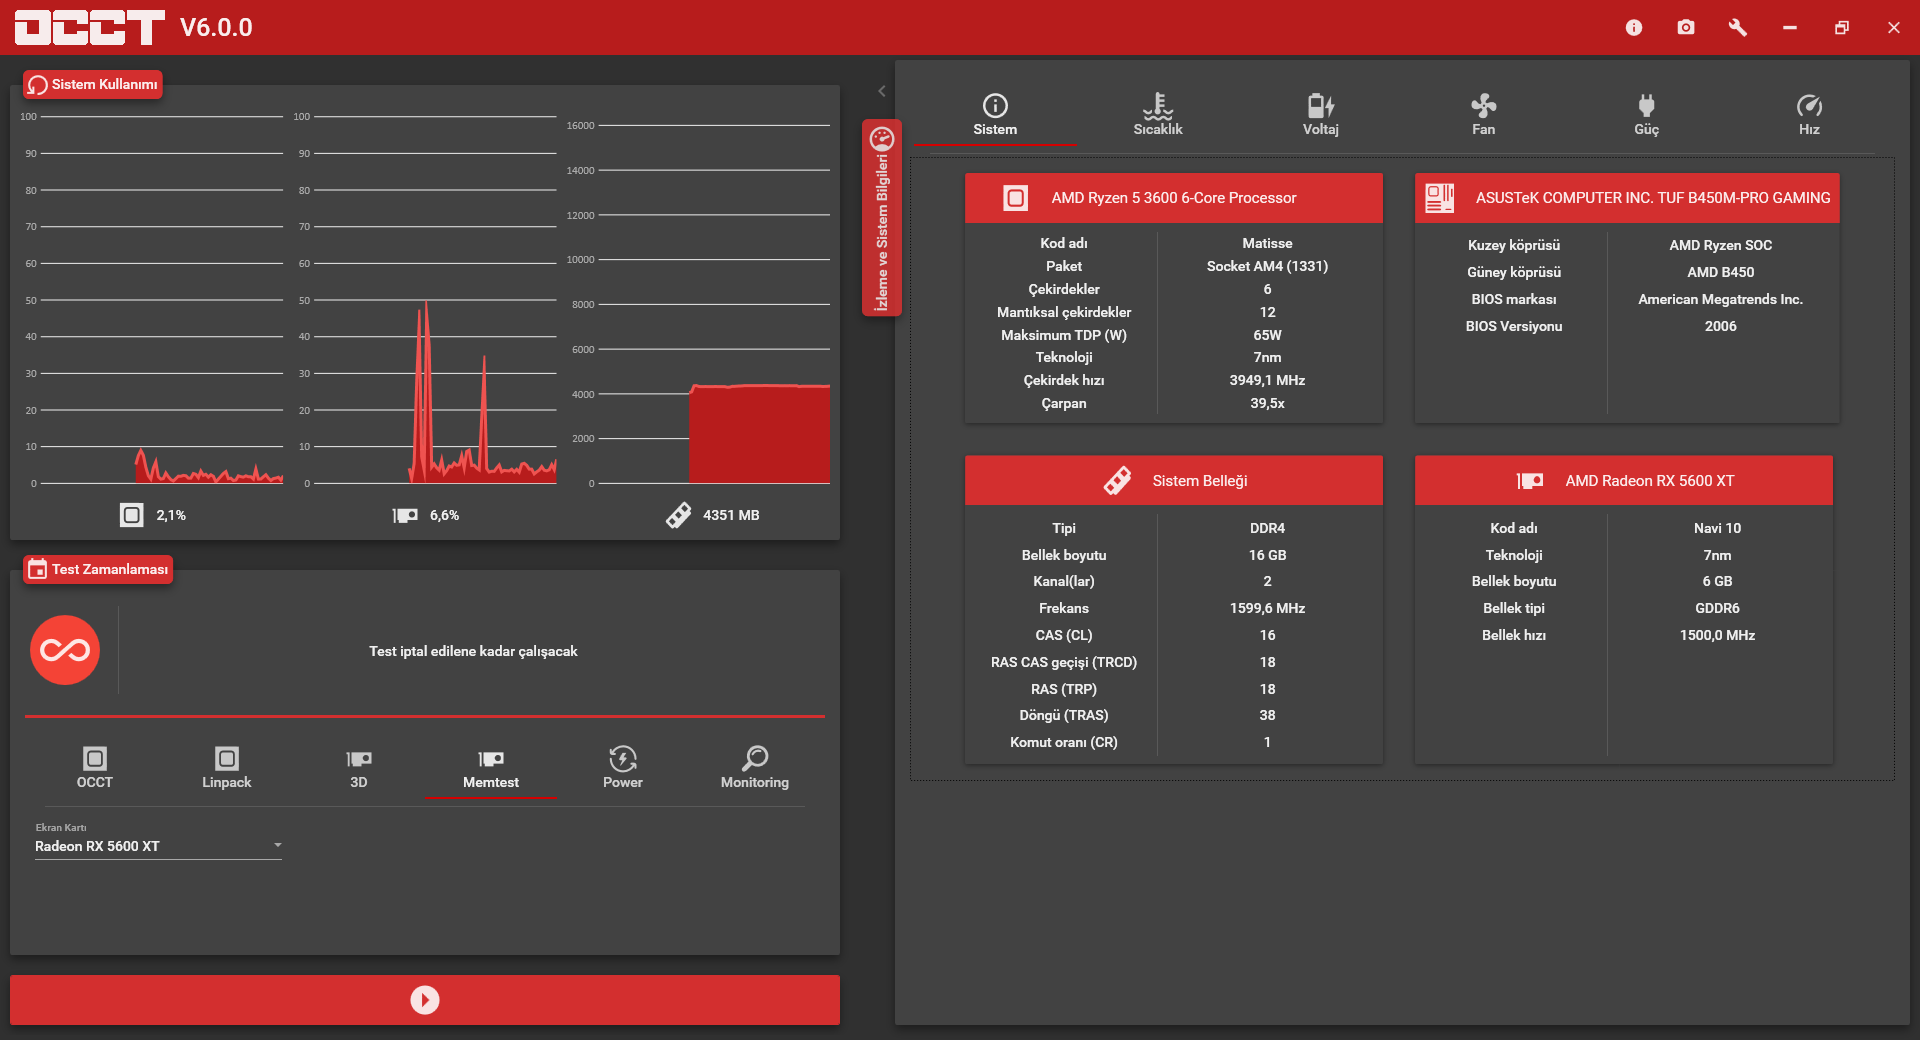
Task: Select the Linpack test
Action: [x=227, y=768]
